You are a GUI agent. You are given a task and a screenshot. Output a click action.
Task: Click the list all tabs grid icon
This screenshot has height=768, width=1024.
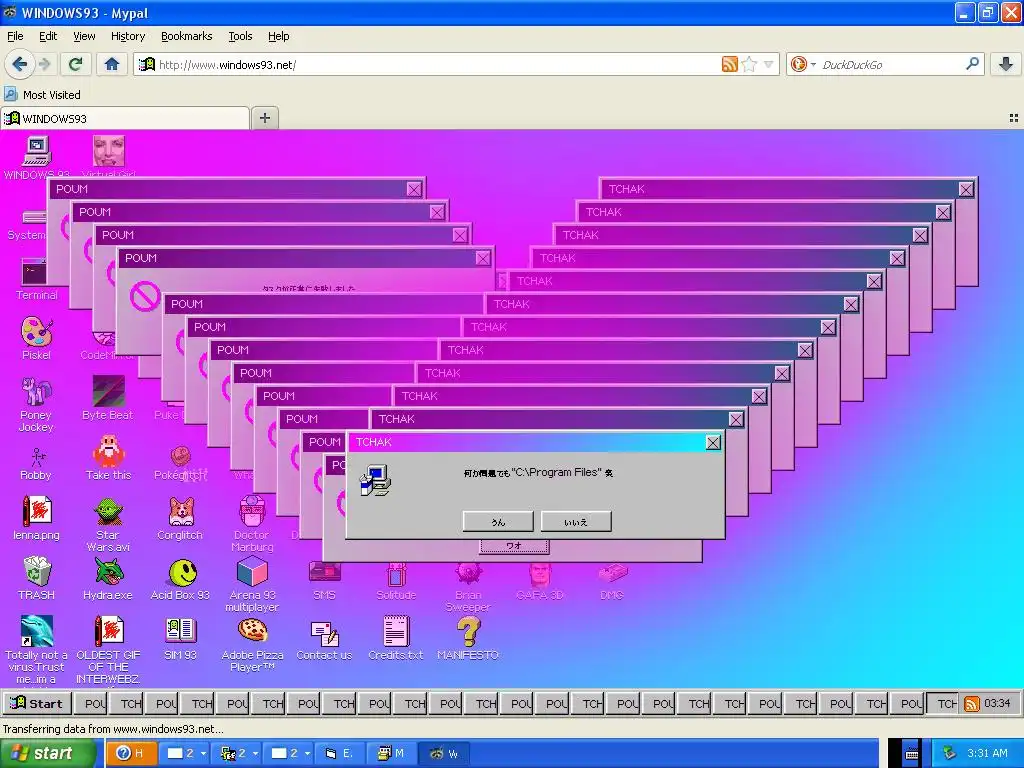1014,118
